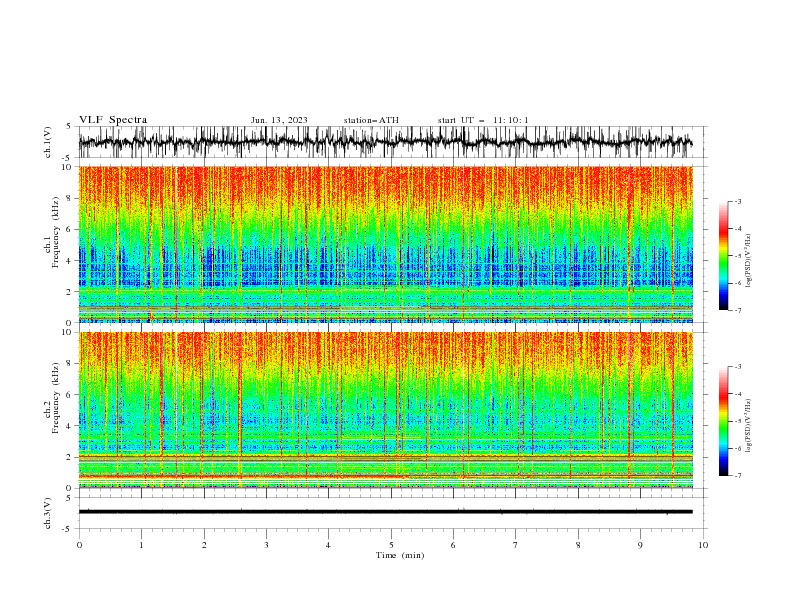792x612 pixels.
Task: Click the ch.2 'Frequency (kHz)' axis label
Action: (56, 398)
